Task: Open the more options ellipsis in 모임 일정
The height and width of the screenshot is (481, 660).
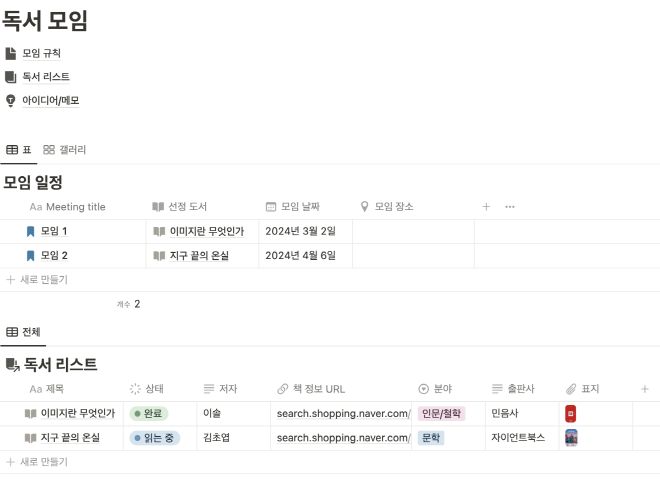Action: [x=510, y=207]
